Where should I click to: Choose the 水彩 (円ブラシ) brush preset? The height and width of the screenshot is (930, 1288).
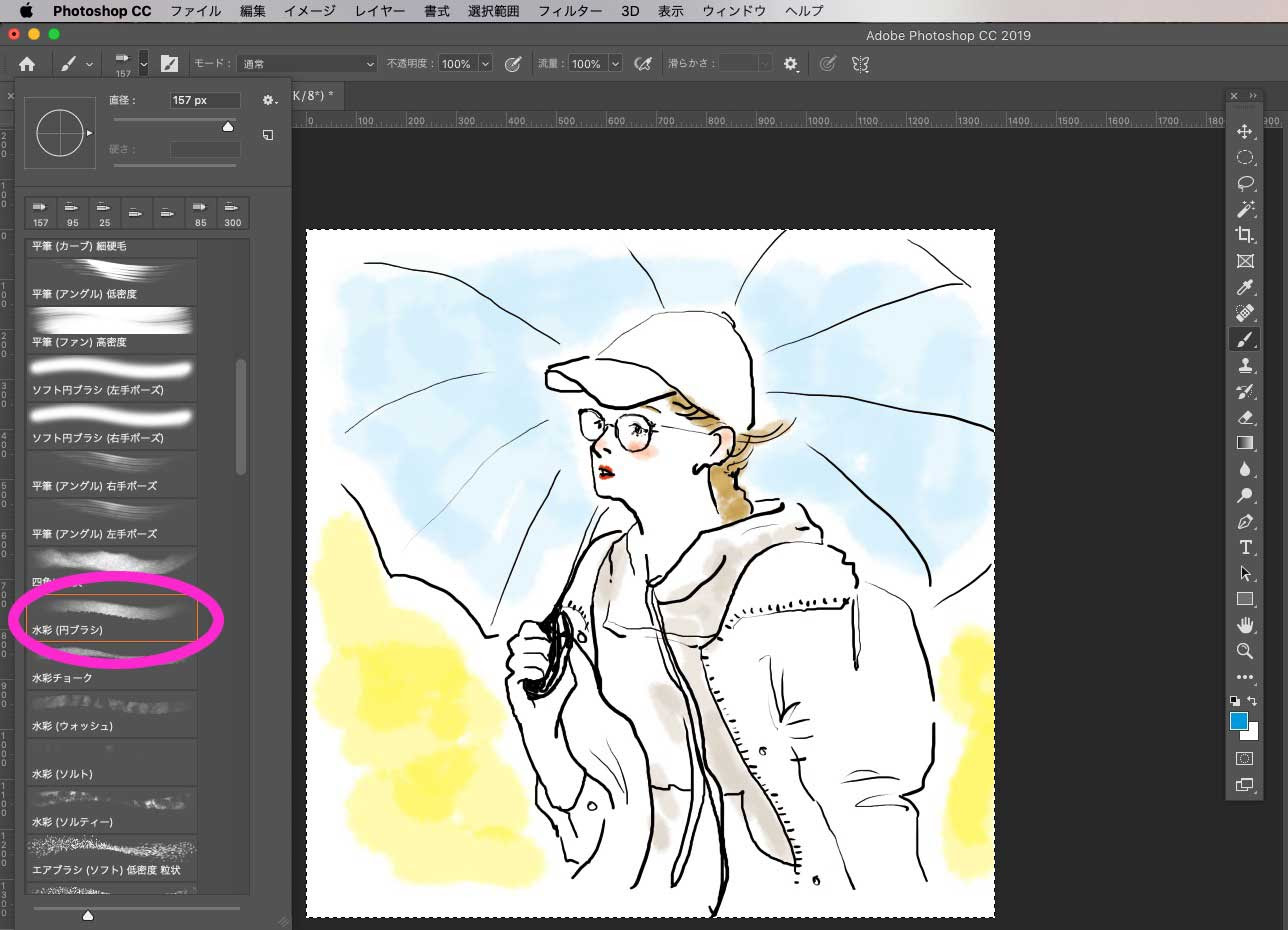111,618
